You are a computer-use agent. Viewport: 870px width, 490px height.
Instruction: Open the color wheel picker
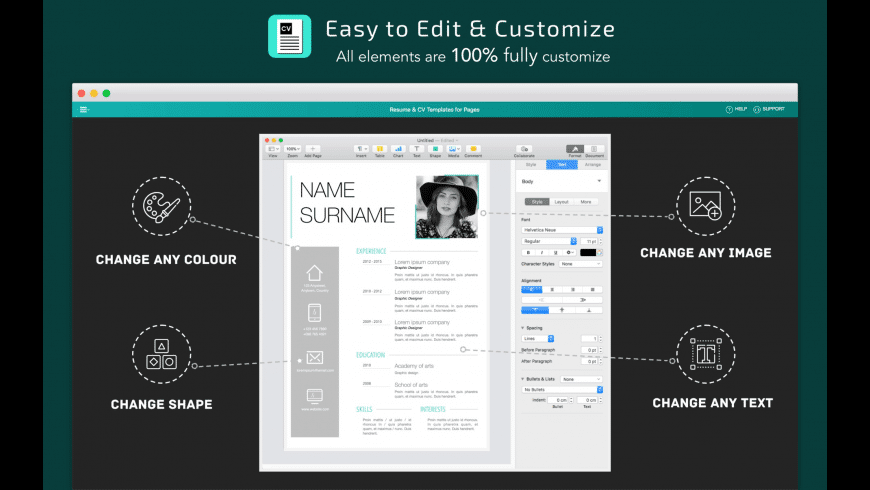[600, 252]
